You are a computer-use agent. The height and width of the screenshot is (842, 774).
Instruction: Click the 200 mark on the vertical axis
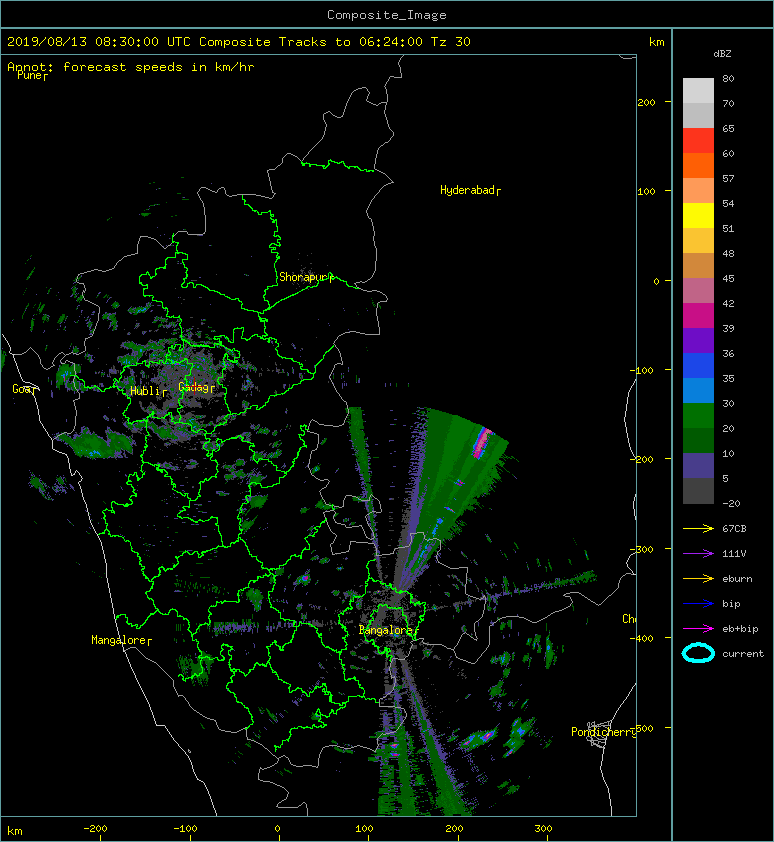[647, 102]
